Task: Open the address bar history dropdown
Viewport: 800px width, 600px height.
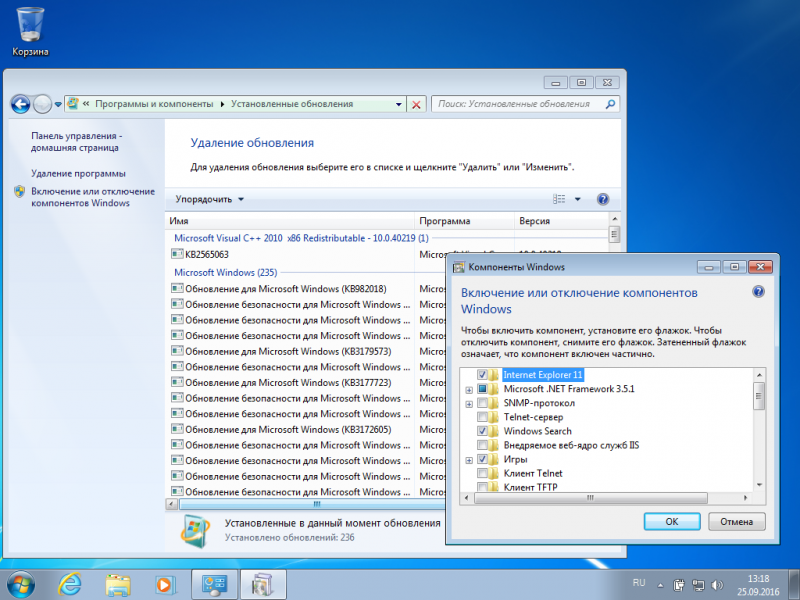Action: point(398,104)
